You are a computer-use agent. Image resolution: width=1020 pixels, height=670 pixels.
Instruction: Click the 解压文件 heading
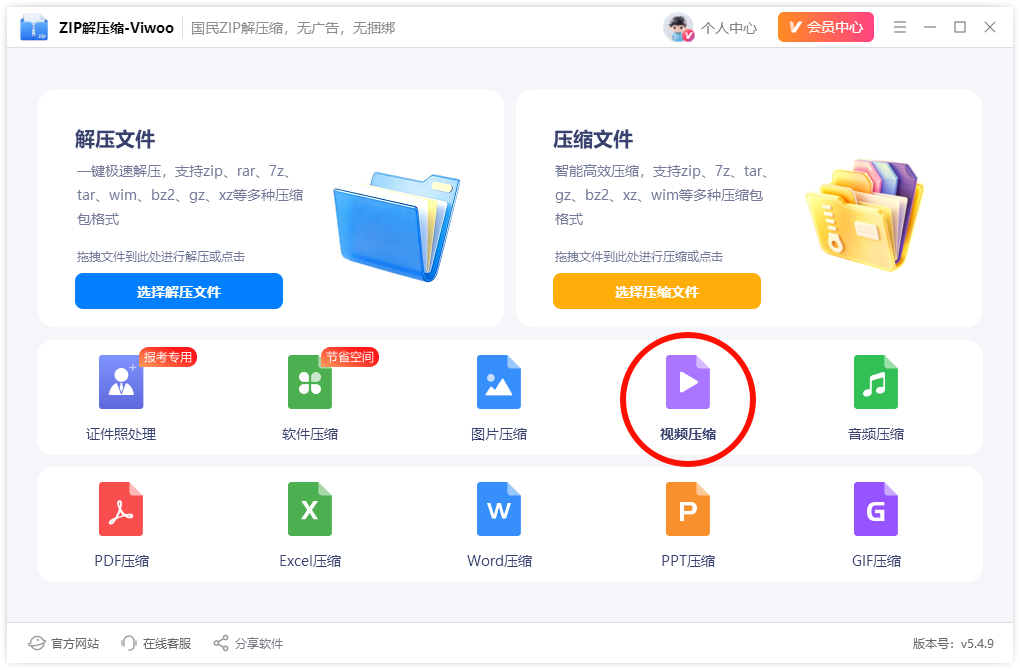pyautogui.click(x=115, y=139)
